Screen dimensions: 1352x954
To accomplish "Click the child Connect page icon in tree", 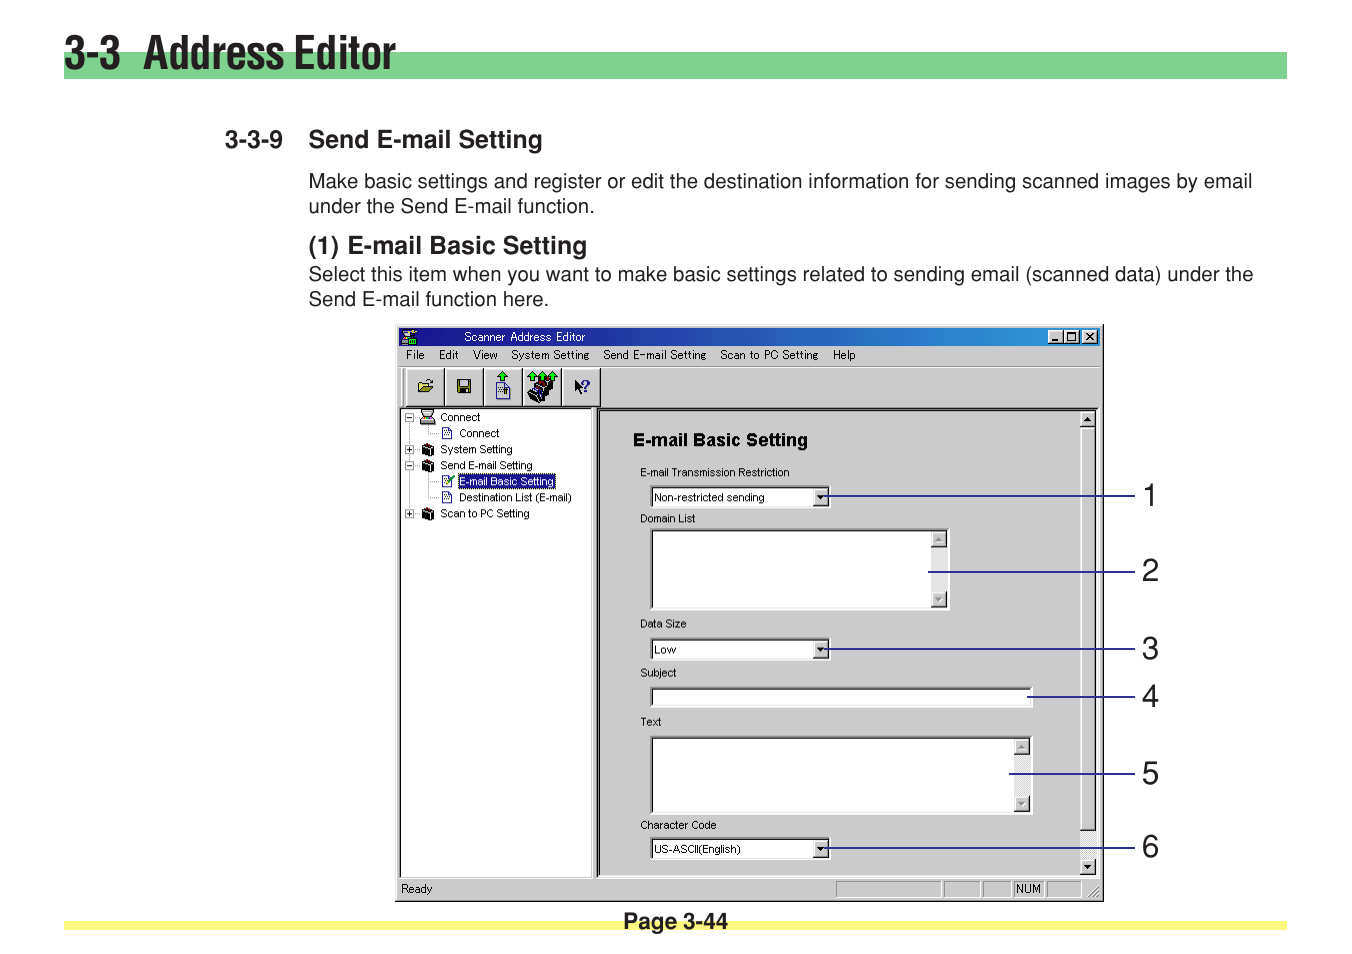I will [x=447, y=433].
